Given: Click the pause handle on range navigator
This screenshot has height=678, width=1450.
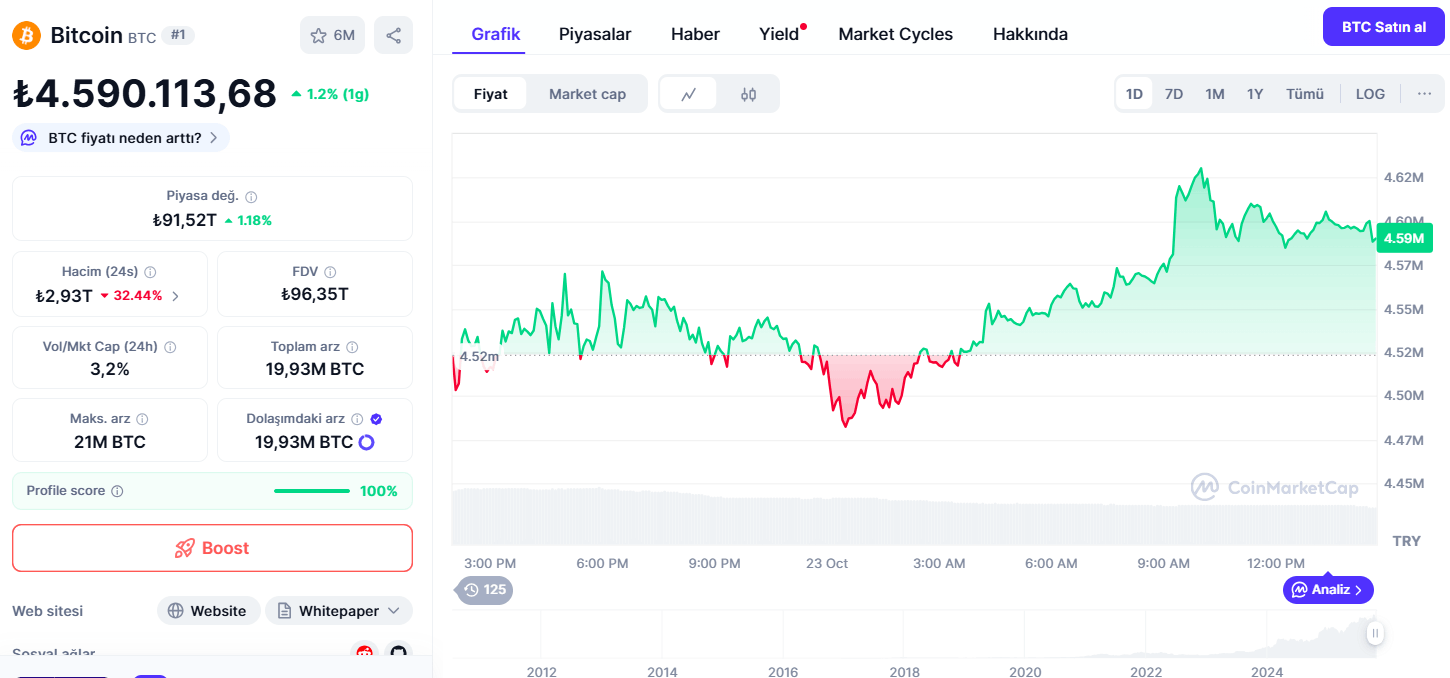Looking at the screenshot, I should (1376, 633).
